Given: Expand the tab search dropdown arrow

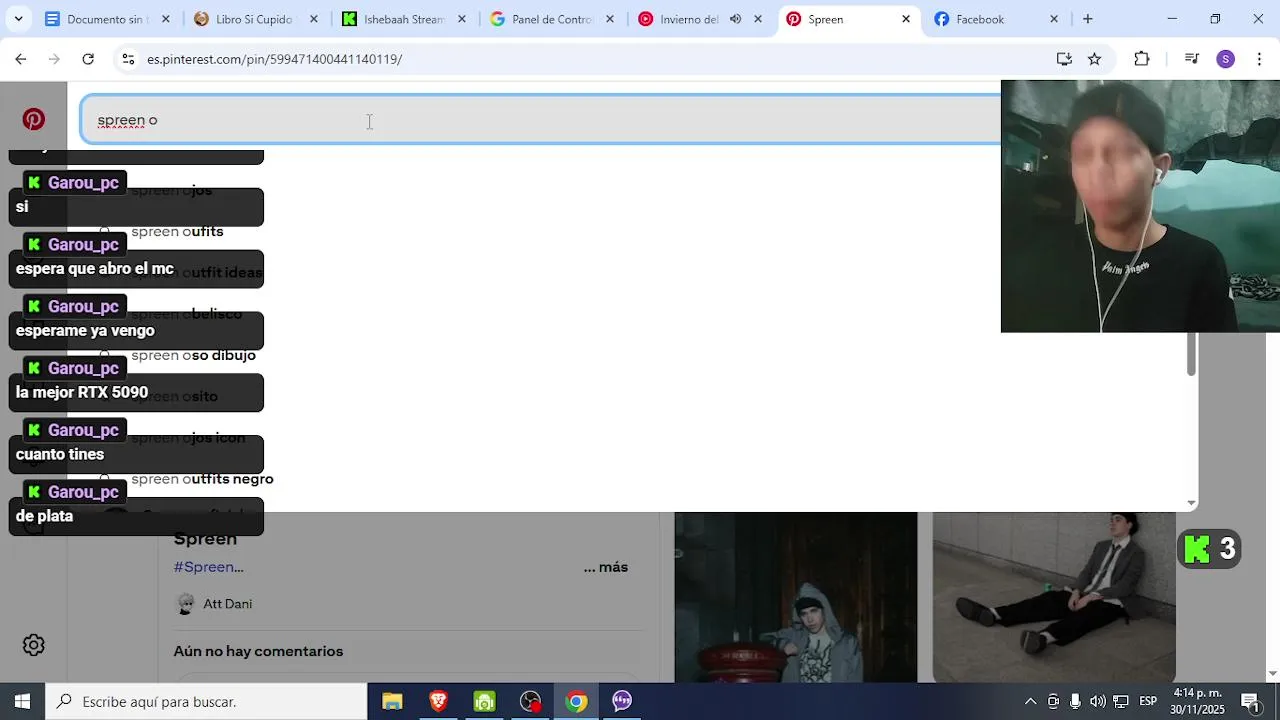Looking at the screenshot, I should click(x=18, y=19).
